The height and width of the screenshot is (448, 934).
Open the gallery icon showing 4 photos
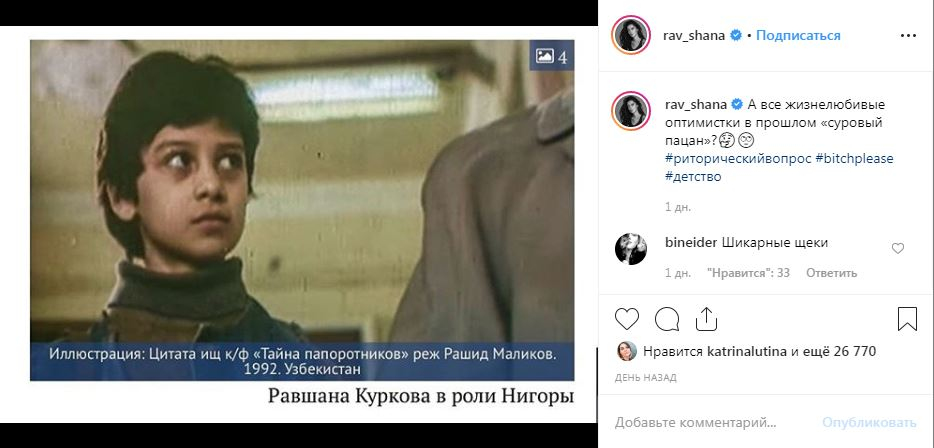pyautogui.click(x=552, y=56)
